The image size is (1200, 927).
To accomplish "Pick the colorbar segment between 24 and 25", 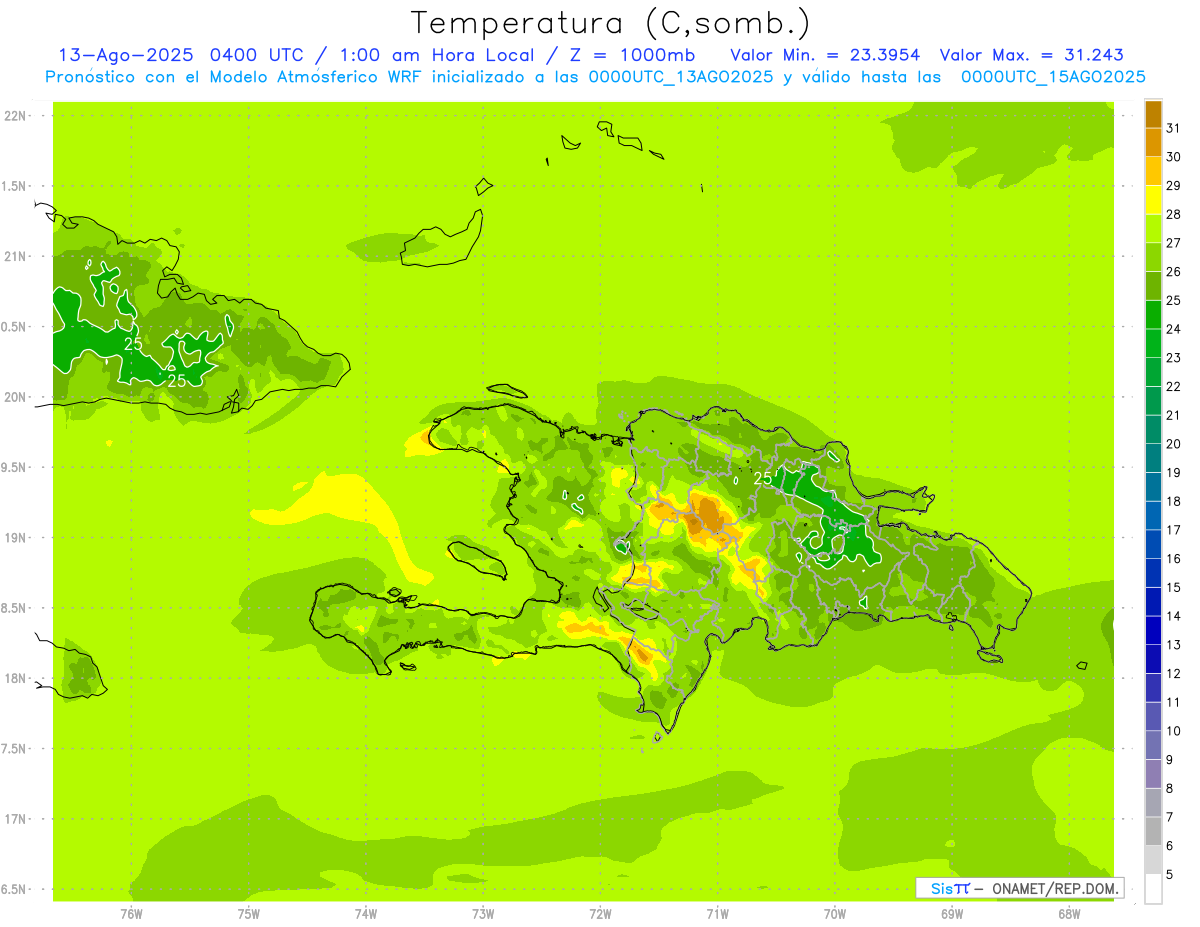I will coord(1153,315).
